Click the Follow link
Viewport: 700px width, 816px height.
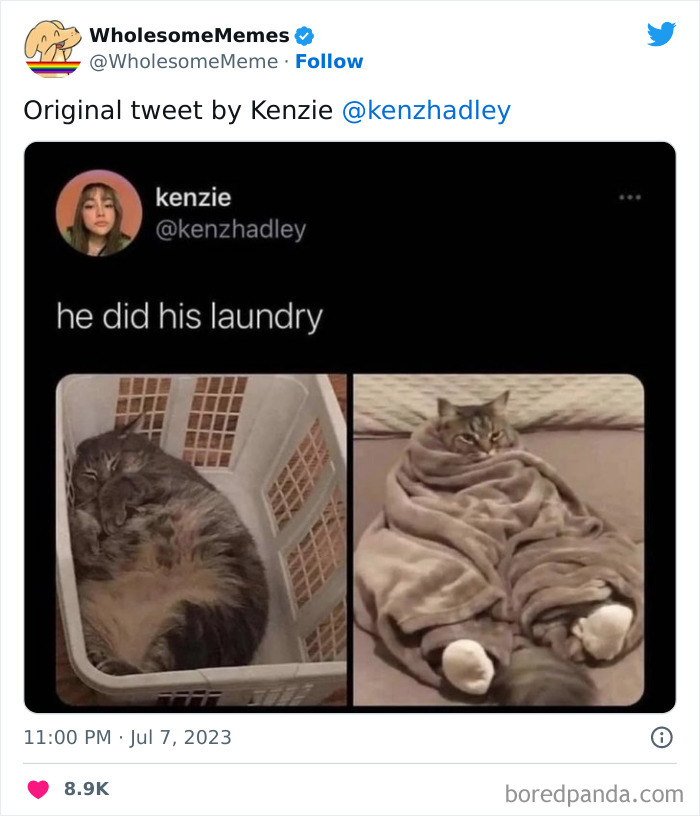pos(330,60)
